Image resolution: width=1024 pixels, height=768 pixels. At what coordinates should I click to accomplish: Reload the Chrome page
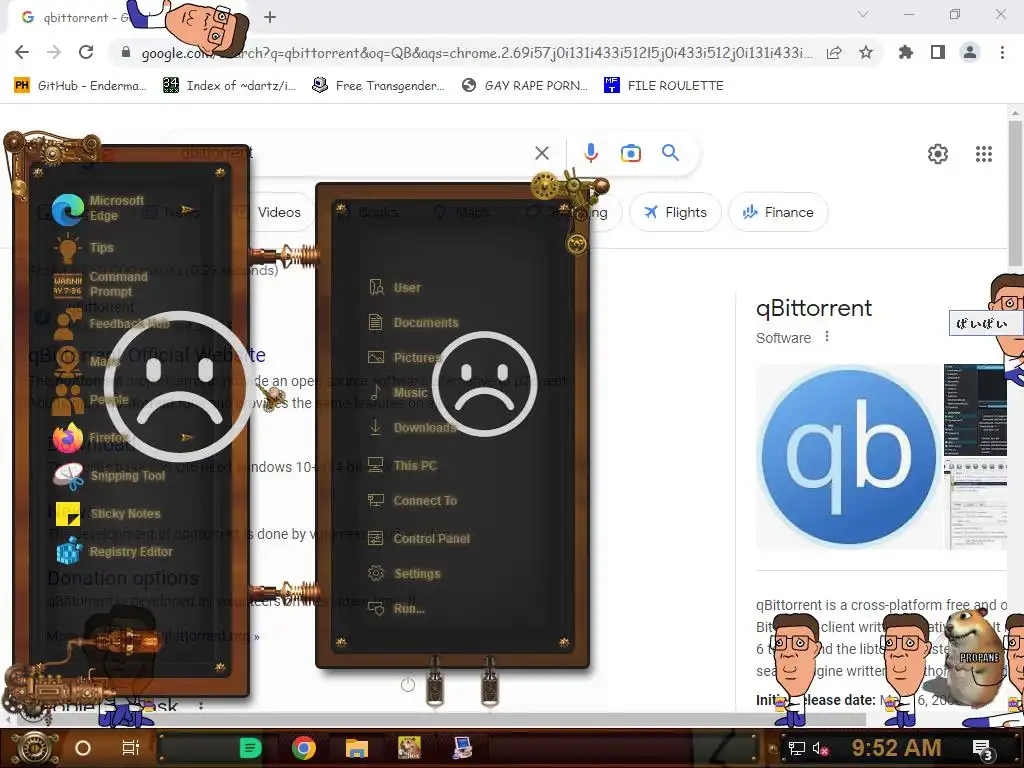86,52
